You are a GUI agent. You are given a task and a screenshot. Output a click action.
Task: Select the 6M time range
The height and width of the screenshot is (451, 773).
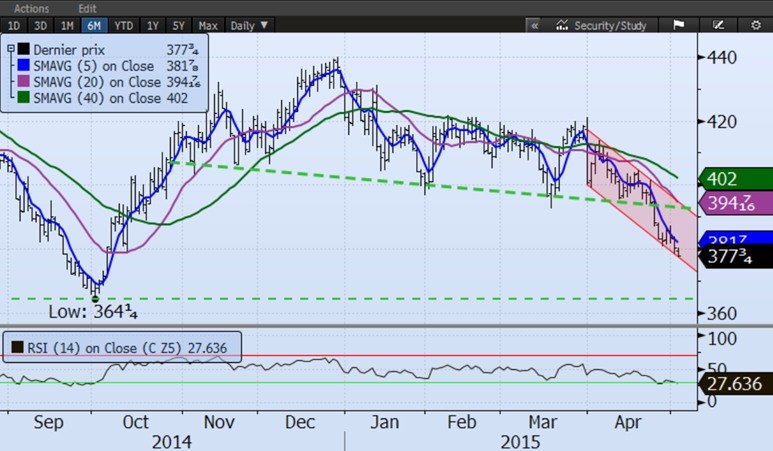[x=94, y=25]
